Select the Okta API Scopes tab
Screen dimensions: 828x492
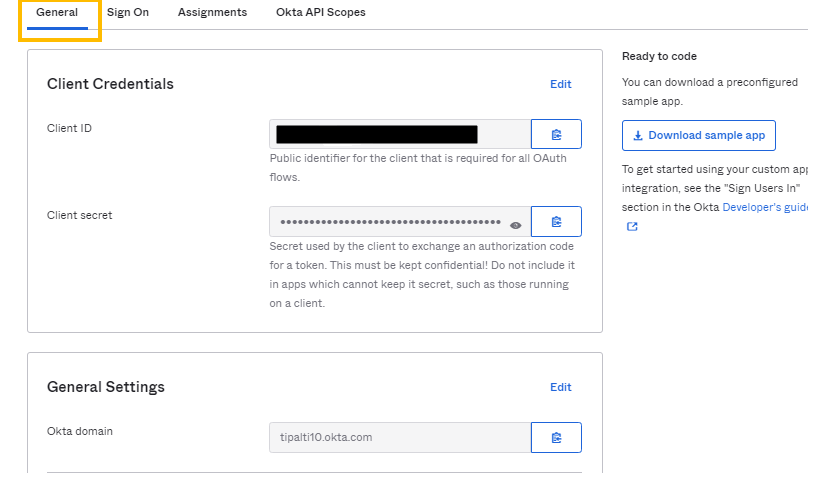coord(320,13)
